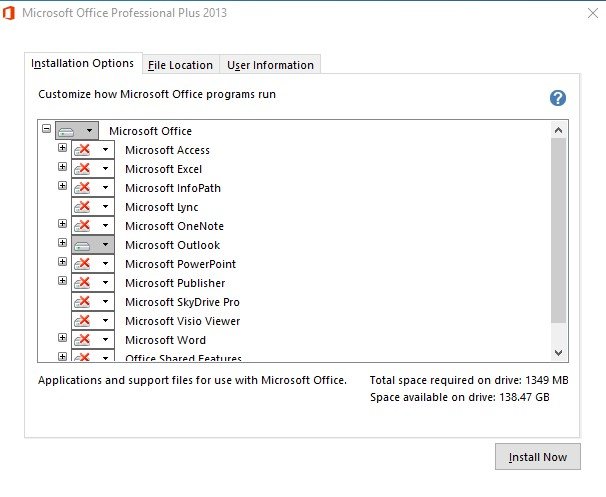The width and height of the screenshot is (606, 497).
Task: Click the not-available icon beside Microsoft Access
Action: 82,150
